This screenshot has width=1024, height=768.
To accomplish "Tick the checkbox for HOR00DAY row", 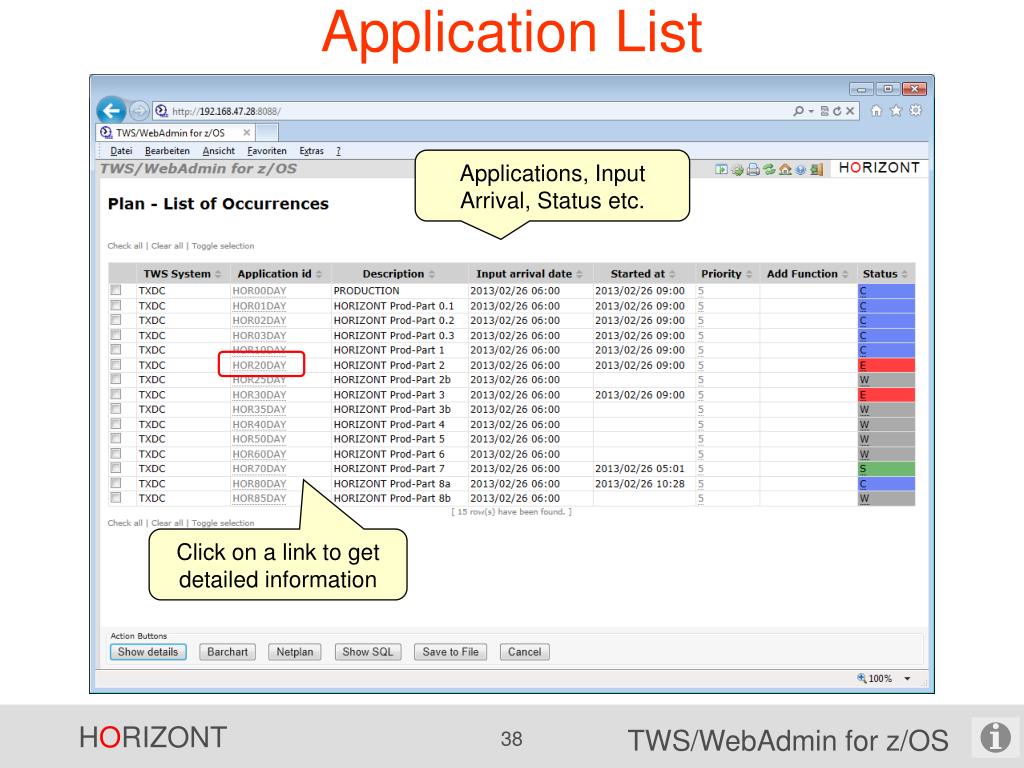I will (x=116, y=290).
